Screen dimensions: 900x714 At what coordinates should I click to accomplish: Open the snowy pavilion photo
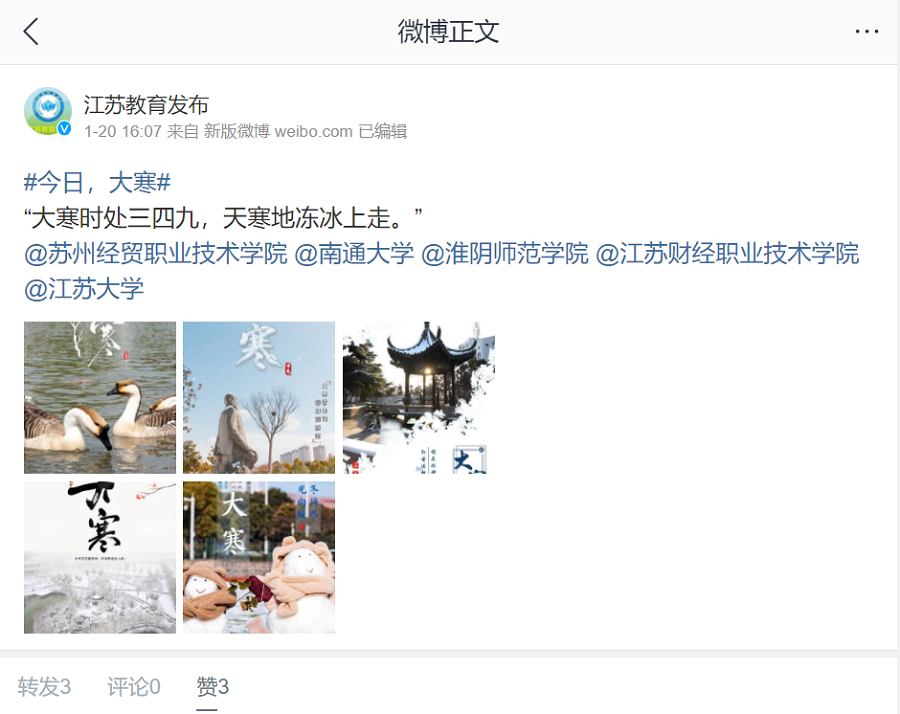418,397
